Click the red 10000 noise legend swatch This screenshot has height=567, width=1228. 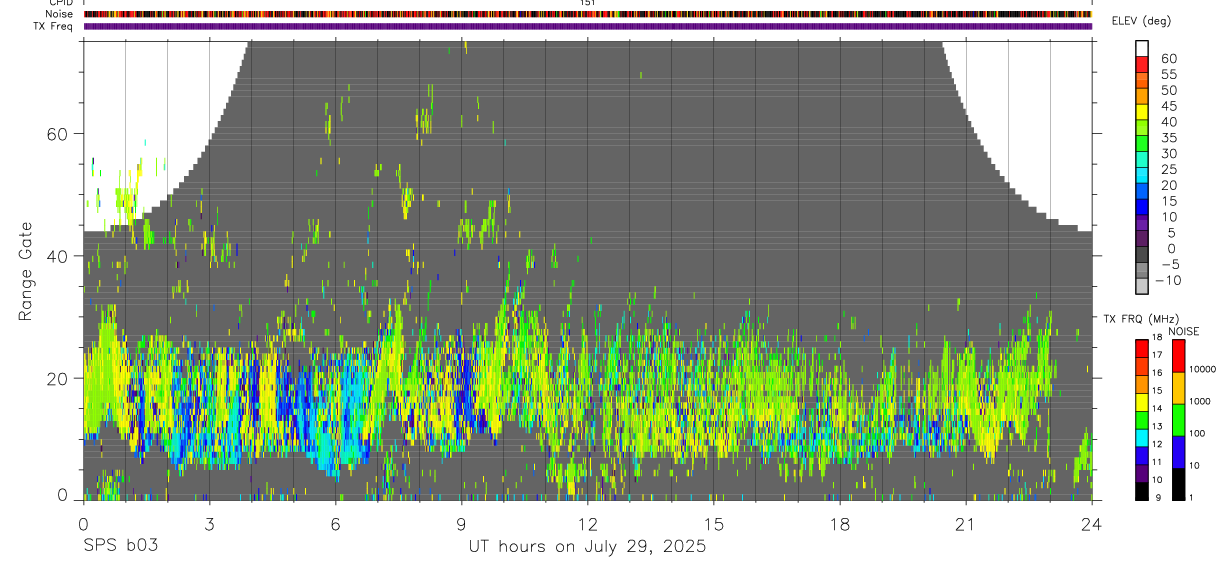pos(1178,356)
